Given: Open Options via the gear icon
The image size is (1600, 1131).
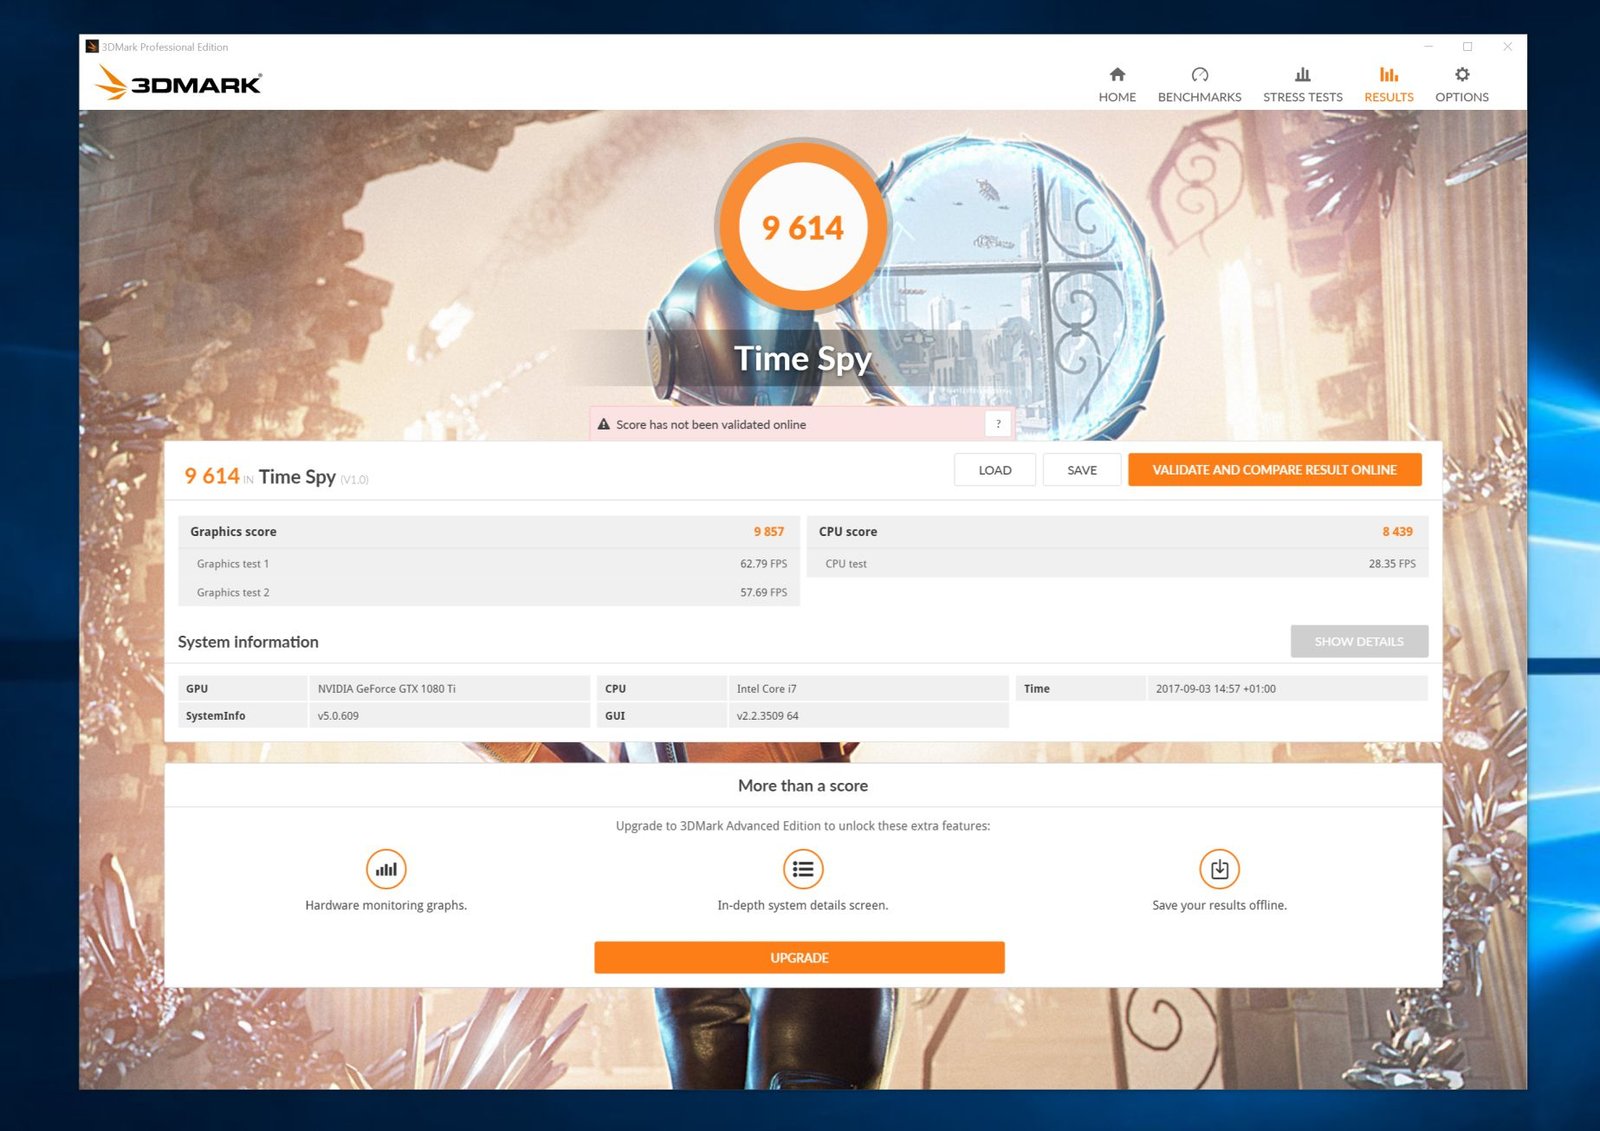Looking at the screenshot, I should [x=1462, y=74].
